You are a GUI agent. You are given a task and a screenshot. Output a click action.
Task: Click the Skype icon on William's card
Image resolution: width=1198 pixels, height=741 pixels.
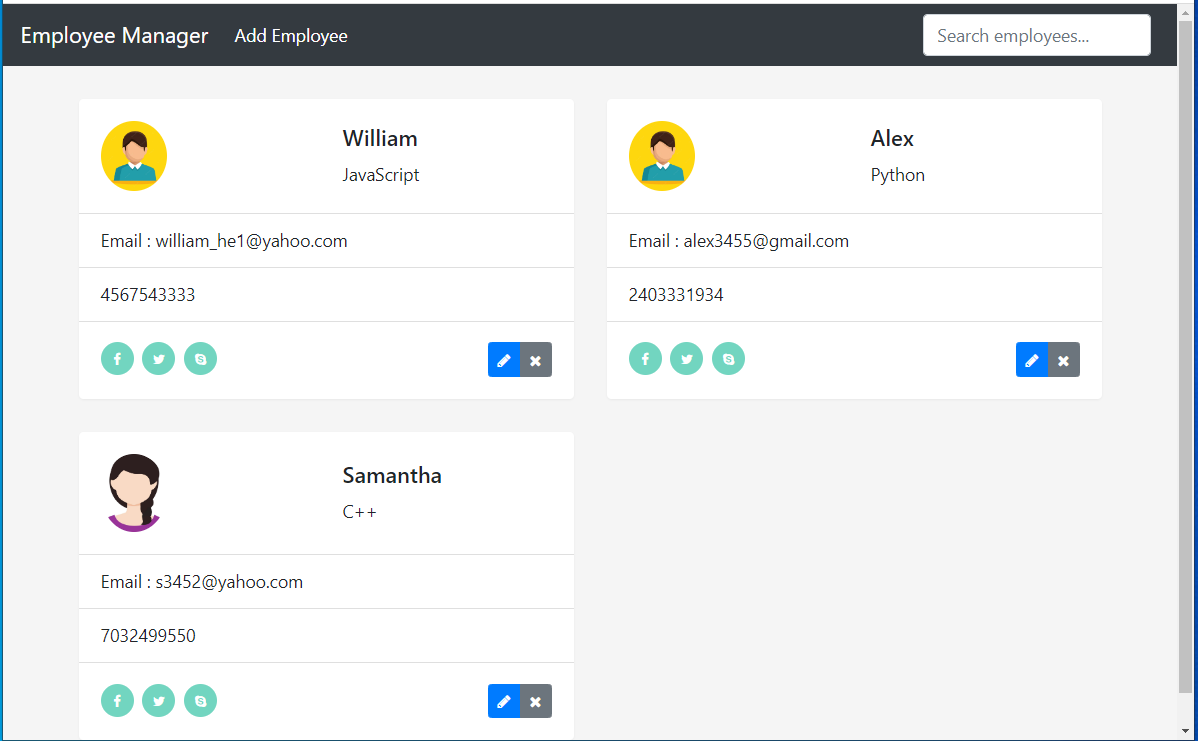[x=200, y=358]
